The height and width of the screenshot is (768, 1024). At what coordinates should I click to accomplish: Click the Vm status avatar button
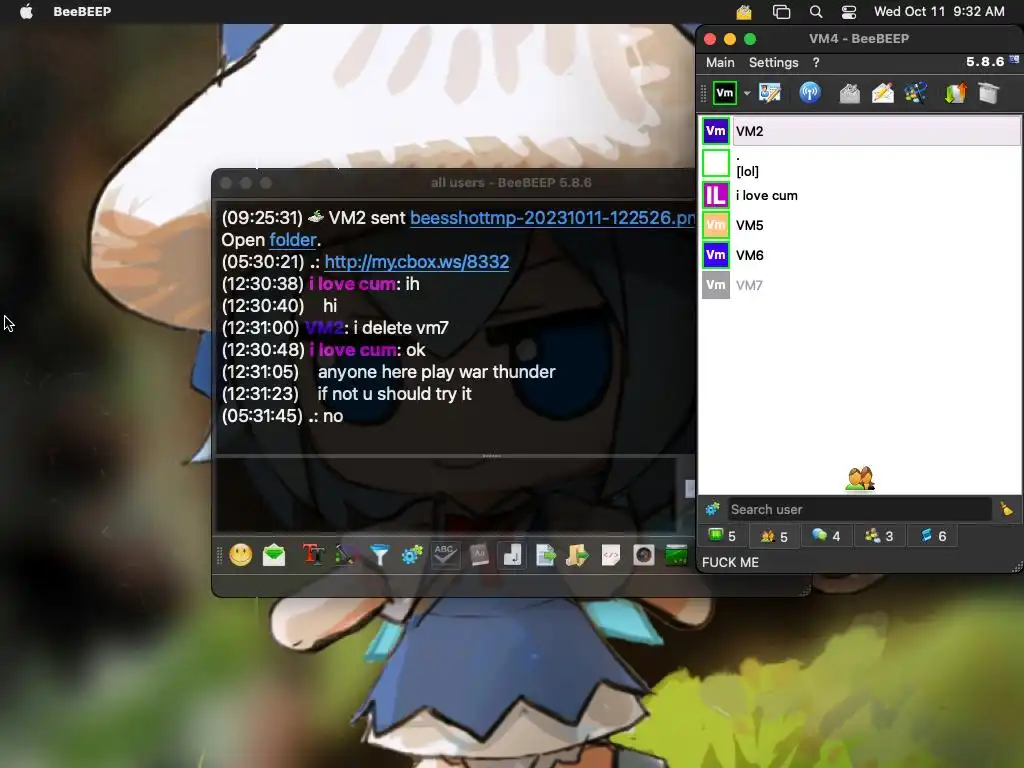(x=725, y=93)
